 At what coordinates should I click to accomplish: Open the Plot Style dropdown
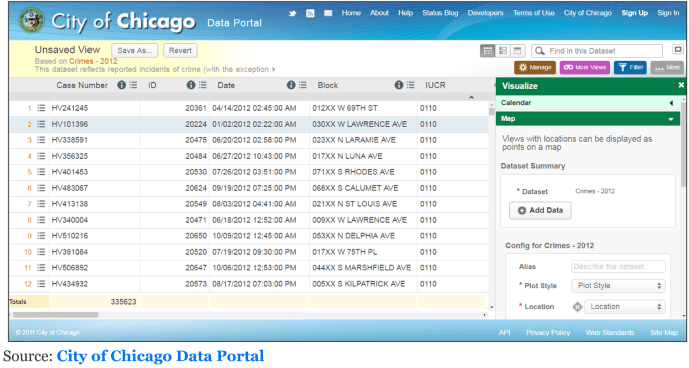click(x=618, y=286)
